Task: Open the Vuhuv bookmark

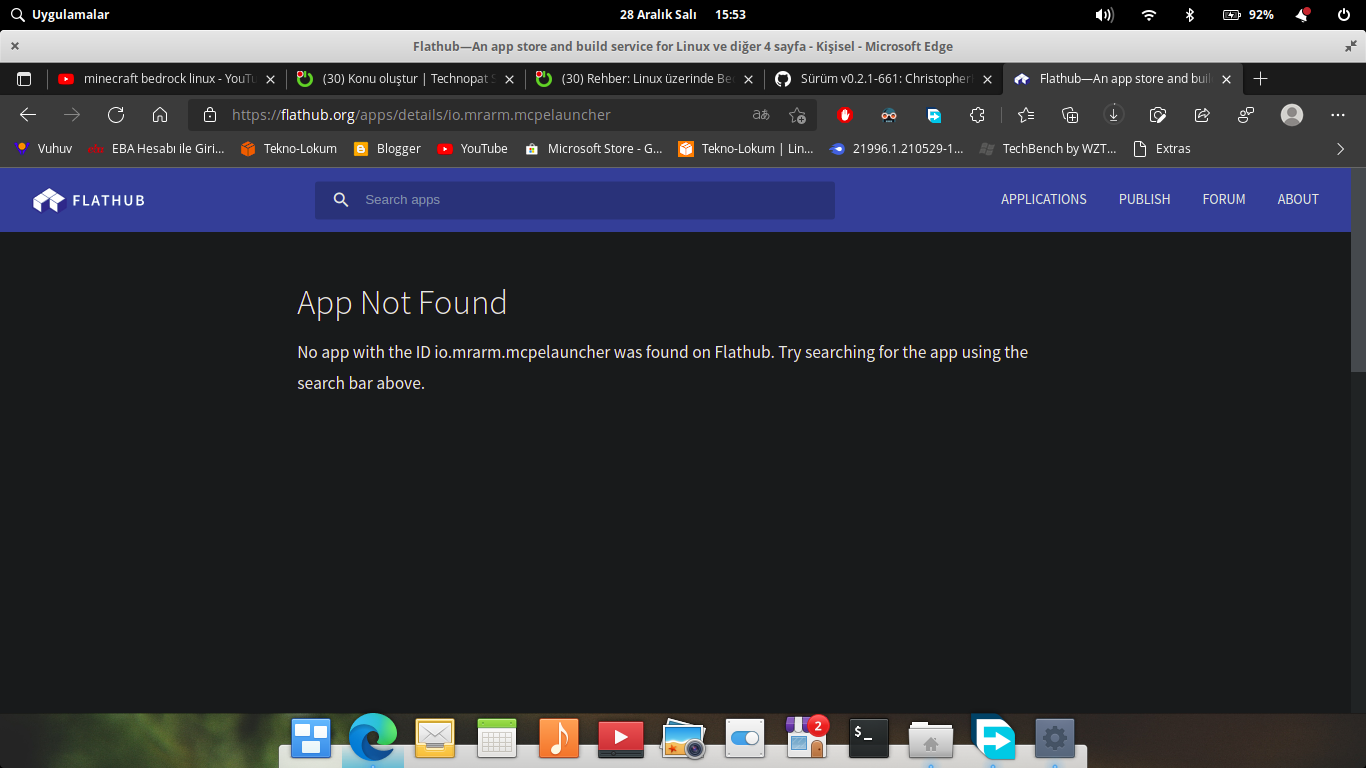Action: click(43, 149)
